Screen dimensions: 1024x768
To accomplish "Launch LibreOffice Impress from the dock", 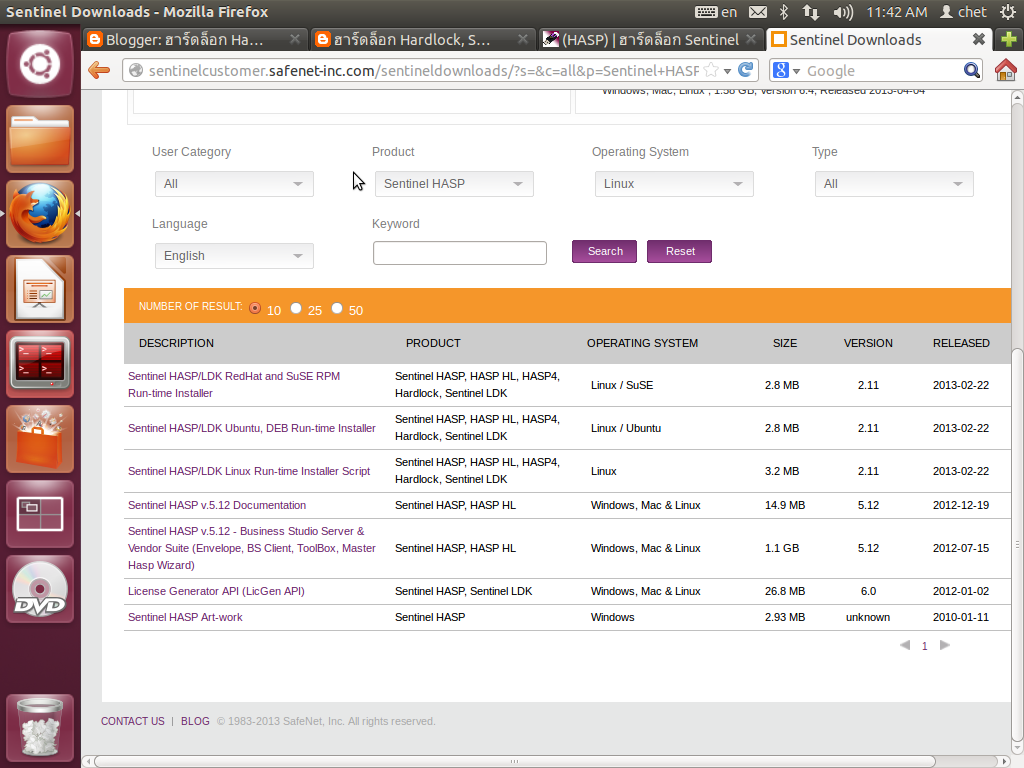I will click(x=40, y=289).
